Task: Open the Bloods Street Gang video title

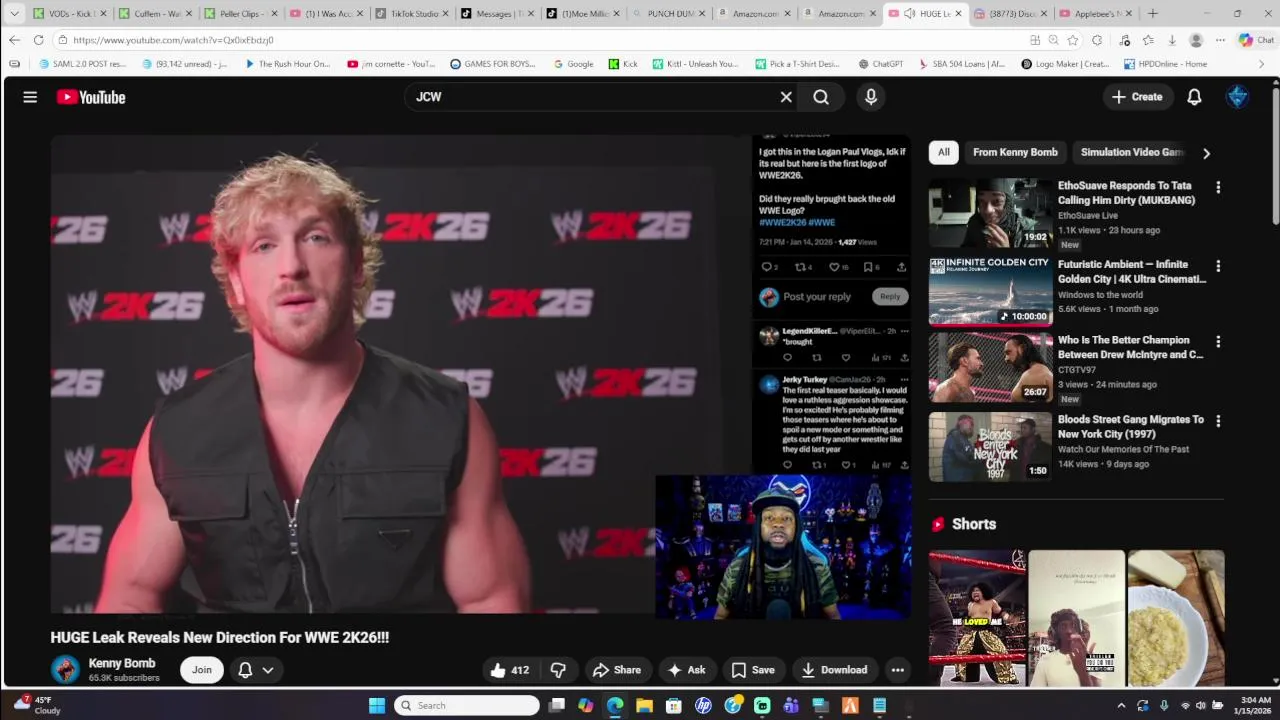Action: pos(1131,427)
